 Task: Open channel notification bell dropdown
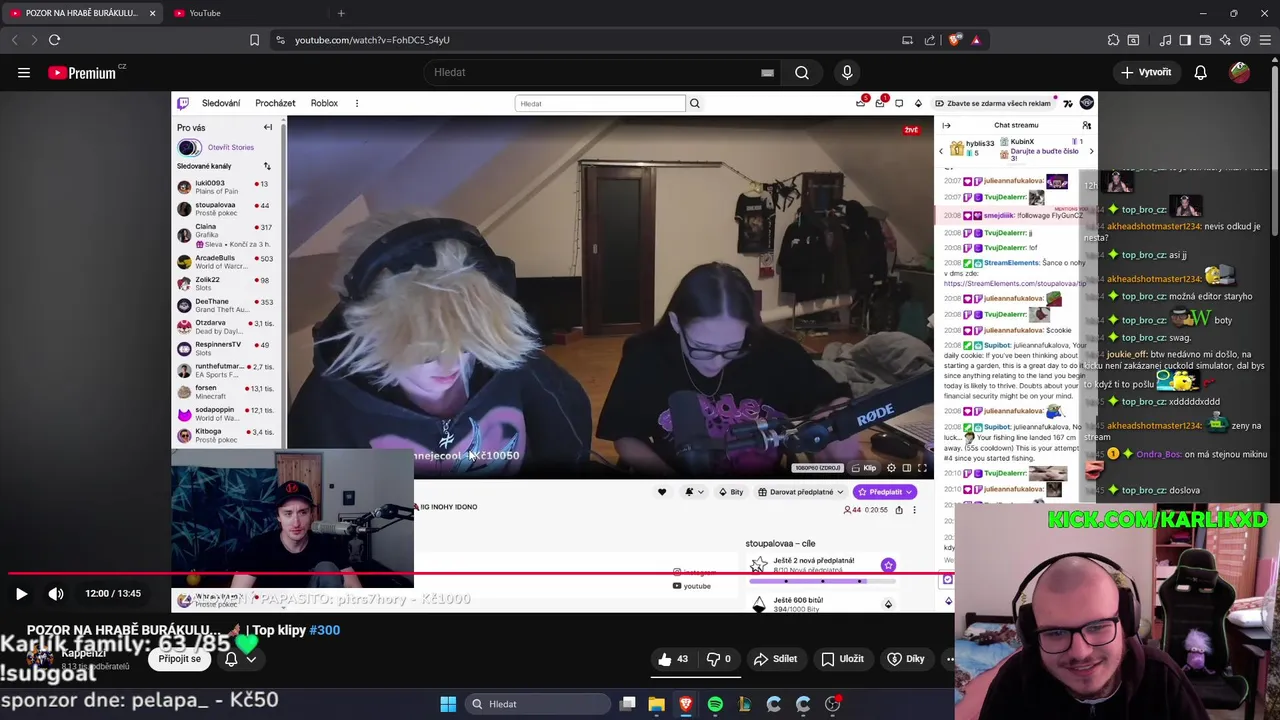240,659
